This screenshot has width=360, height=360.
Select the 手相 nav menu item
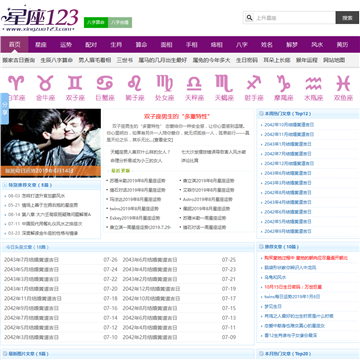coord(192,45)
